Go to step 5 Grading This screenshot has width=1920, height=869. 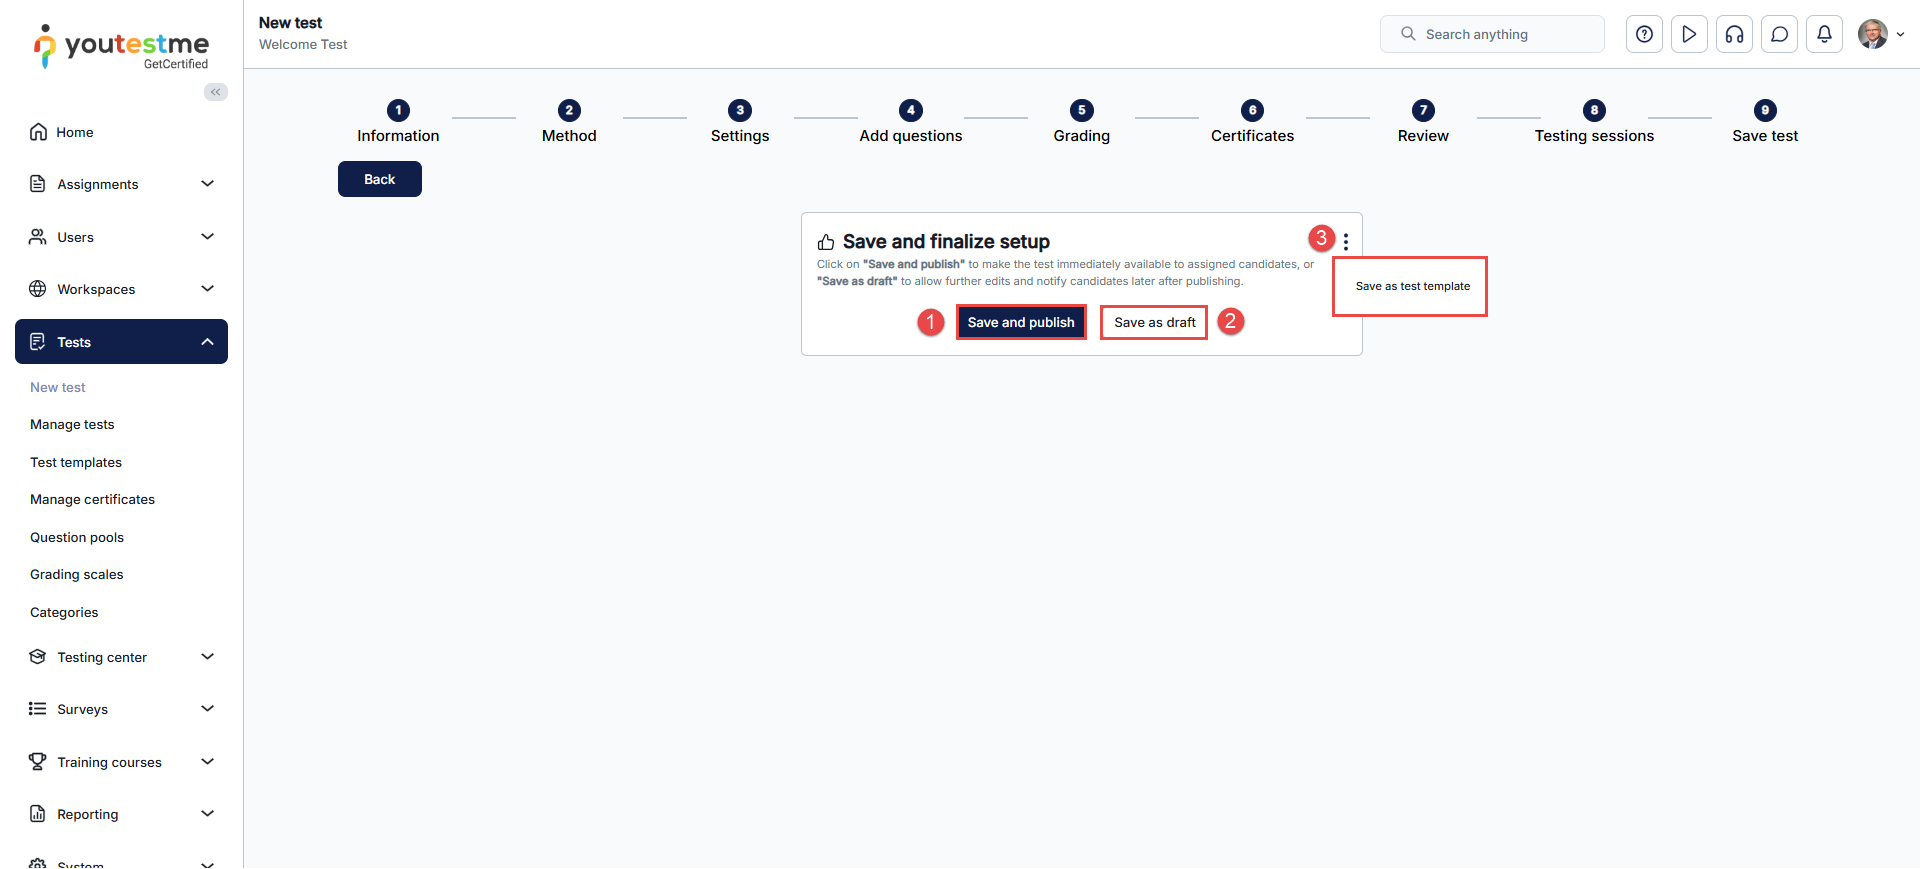[1082, 122]
